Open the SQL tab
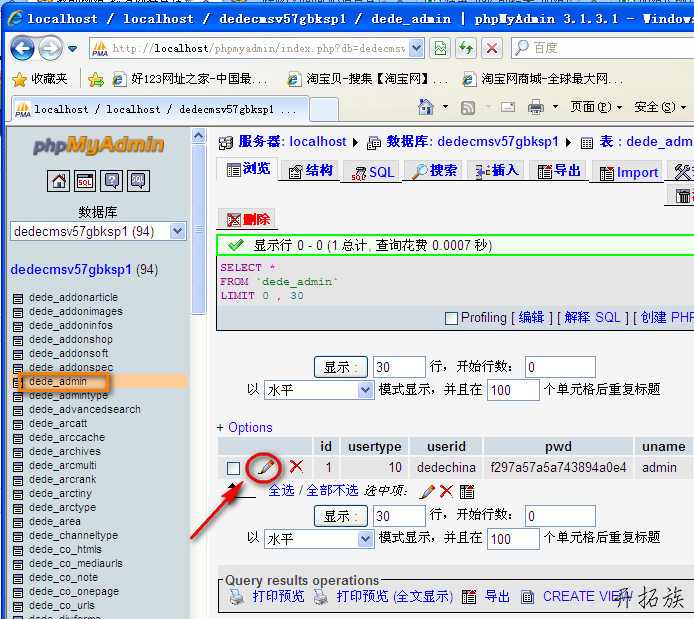This screenshot has width=694, height=619. click(x=372, y=171)
